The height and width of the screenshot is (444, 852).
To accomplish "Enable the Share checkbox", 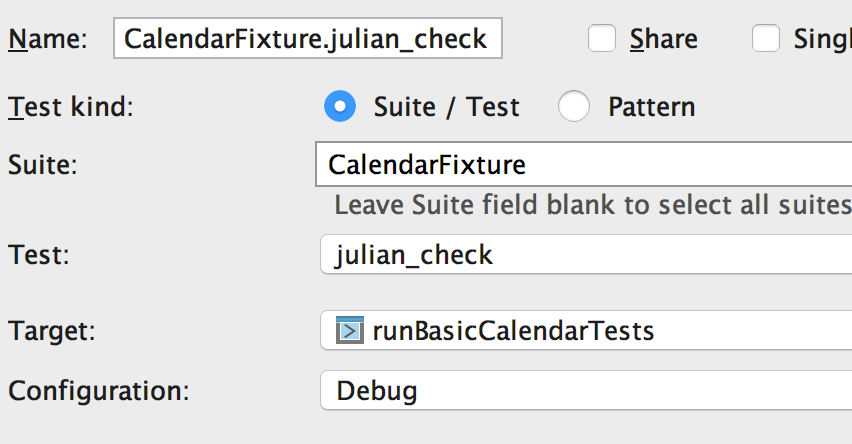I will tap(602, 39).
